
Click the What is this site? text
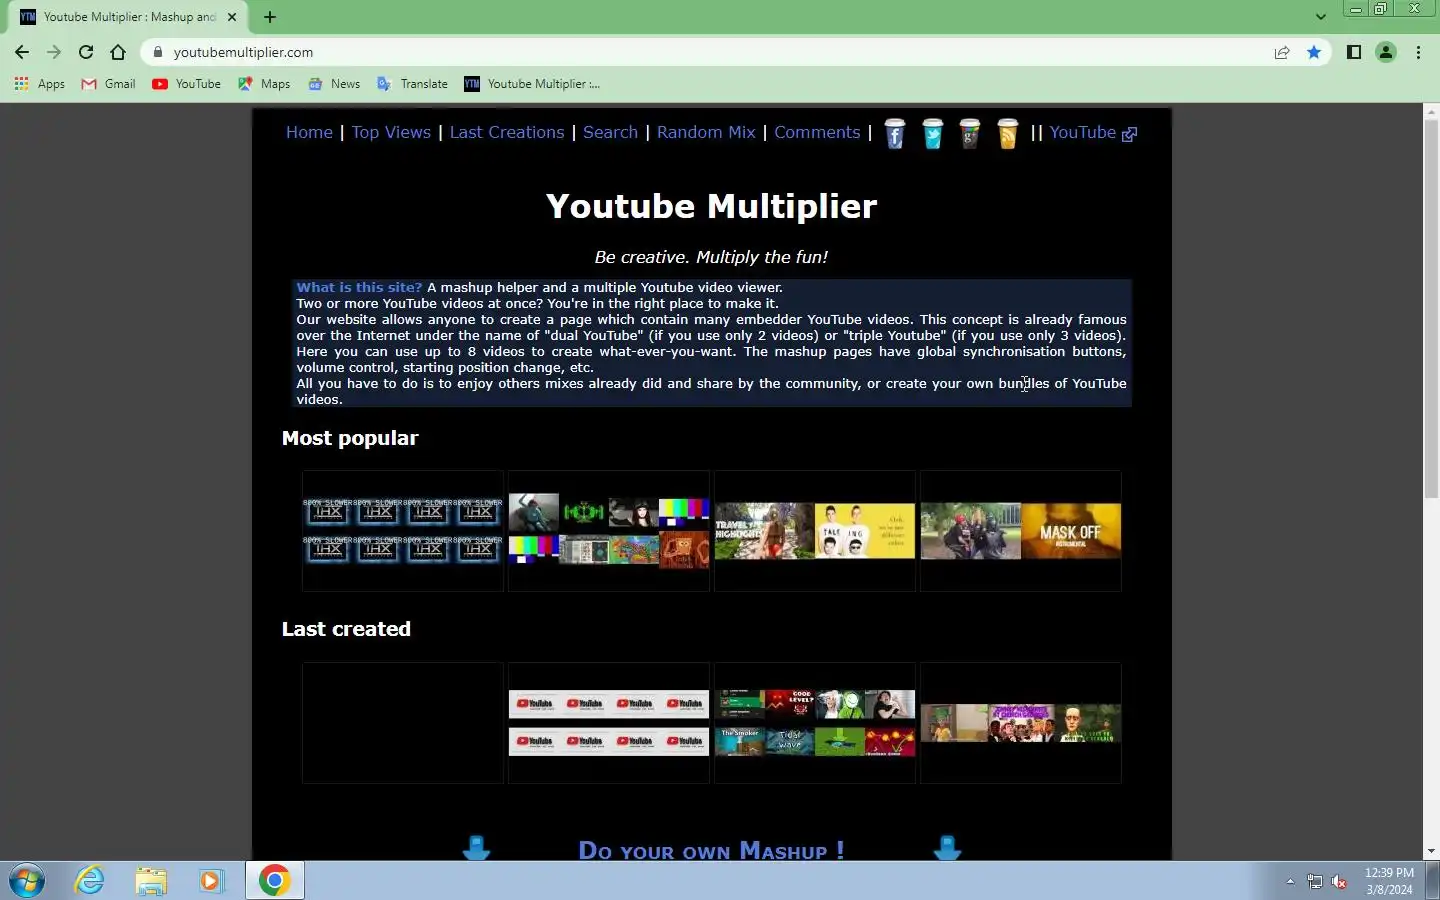point(359,287)
